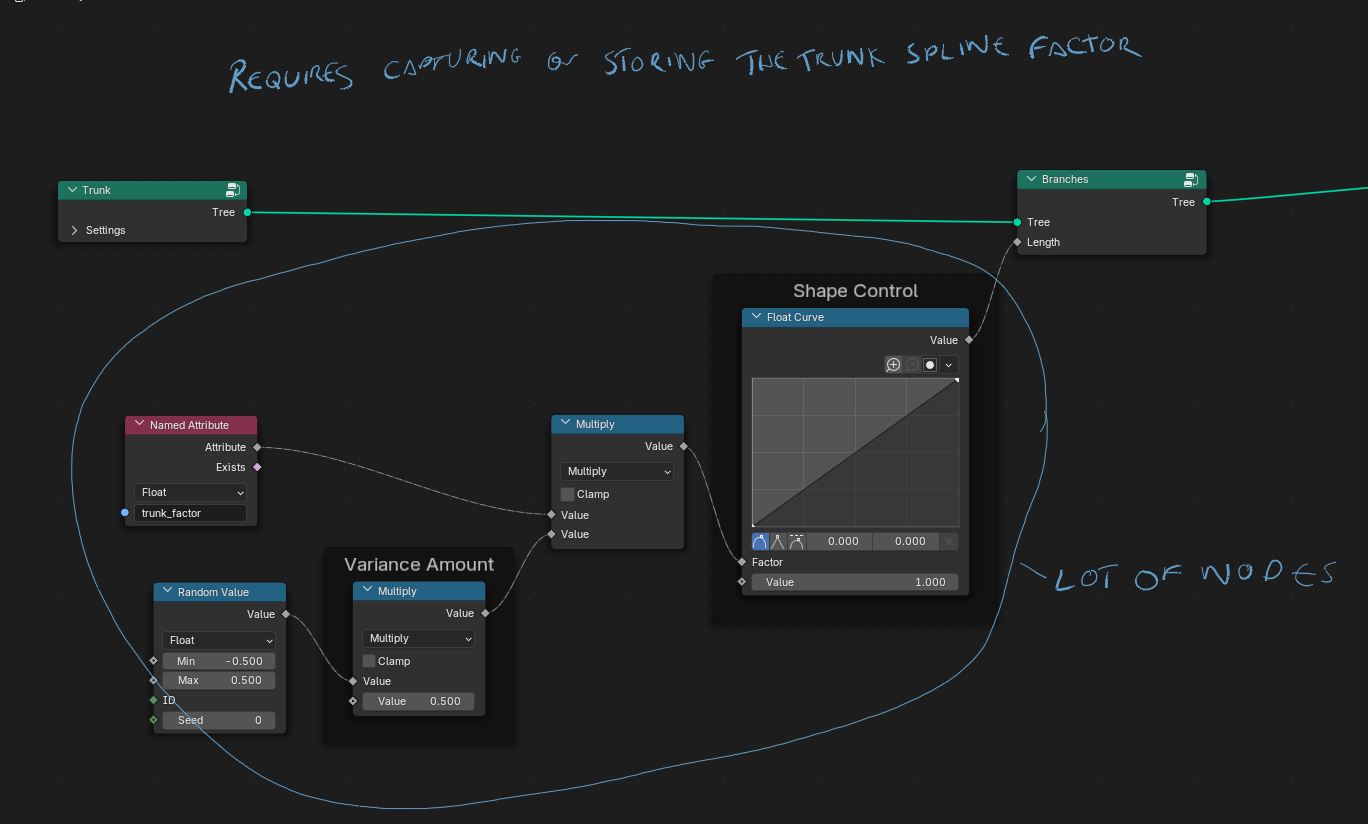Set curve handle to Auto Clamped
Viewport: 1368px width, 824px height.
point(796,541)
